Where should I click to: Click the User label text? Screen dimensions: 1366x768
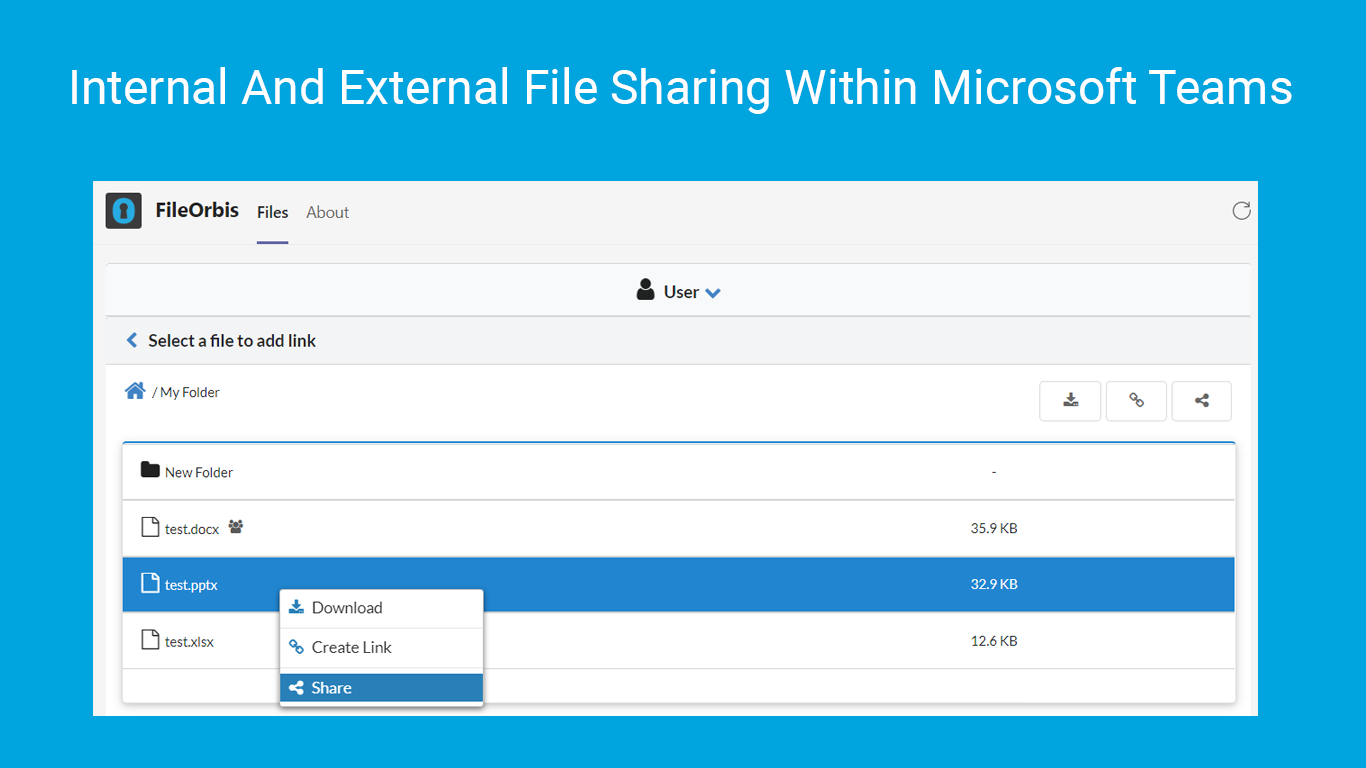coord(681,292)
